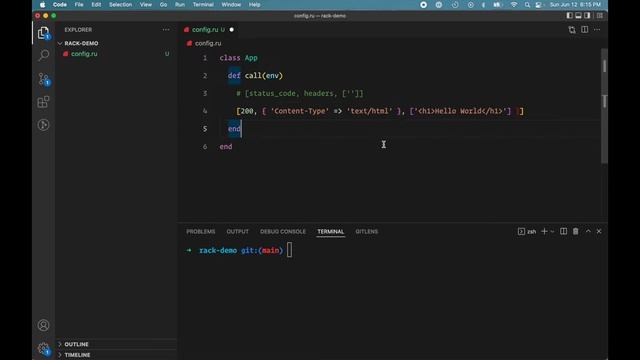
Task: Open the Accounts menu in activity bar
Action: point(43,325)
